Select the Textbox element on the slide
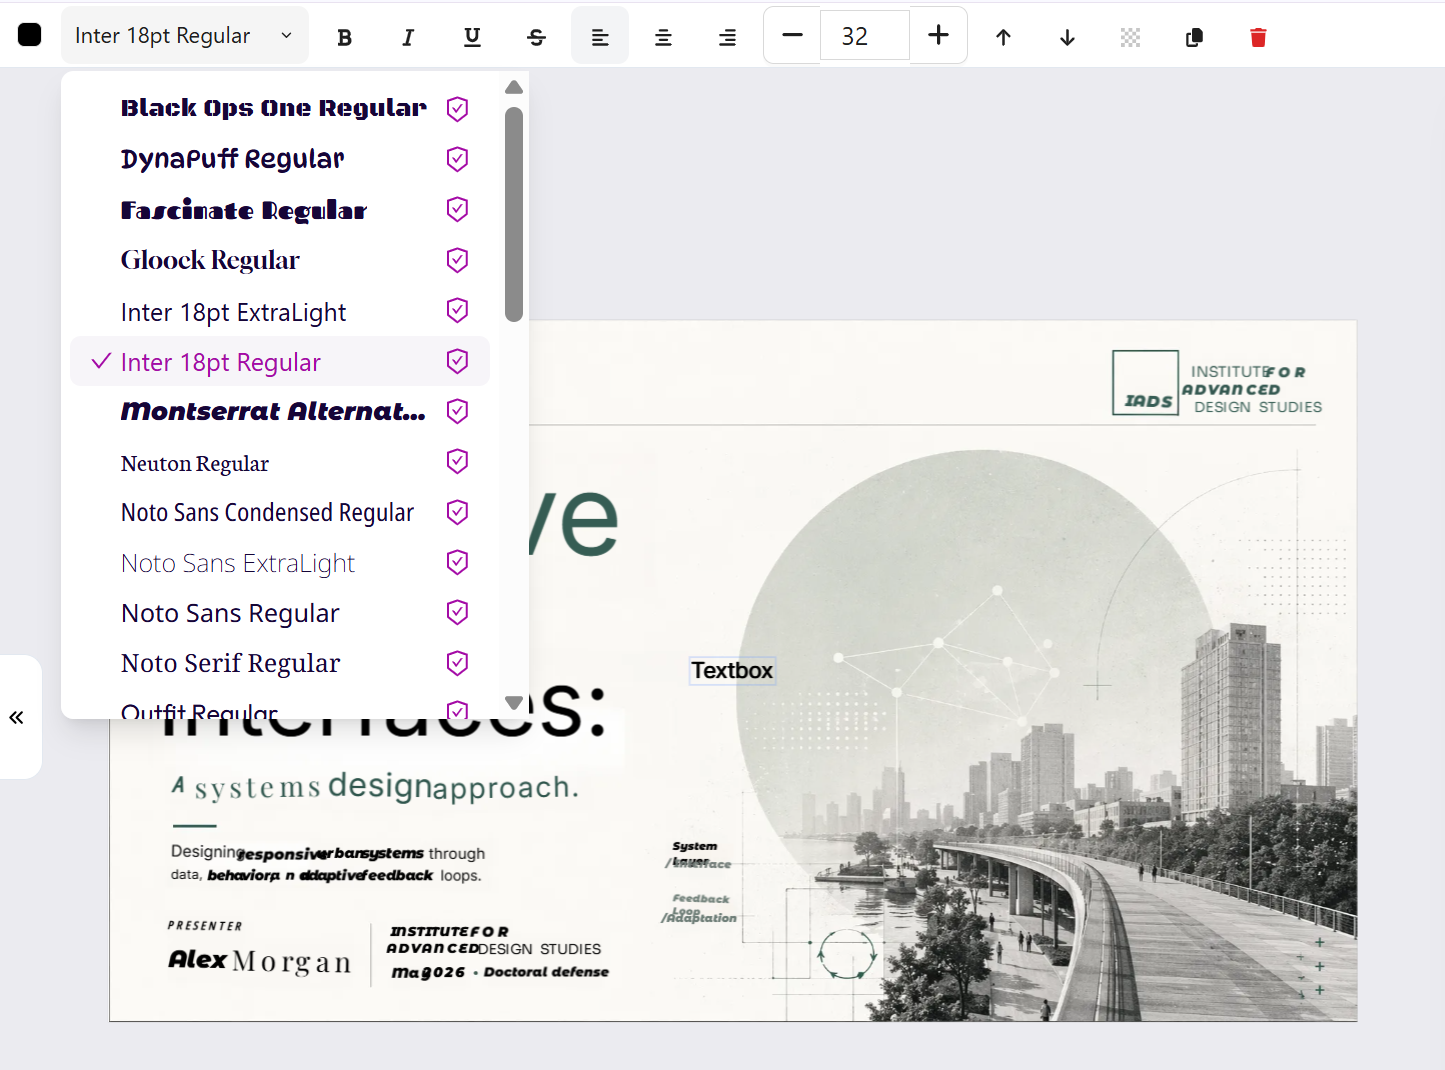The height and width of the screenshot is (1070, 1445). click(732, 671)
